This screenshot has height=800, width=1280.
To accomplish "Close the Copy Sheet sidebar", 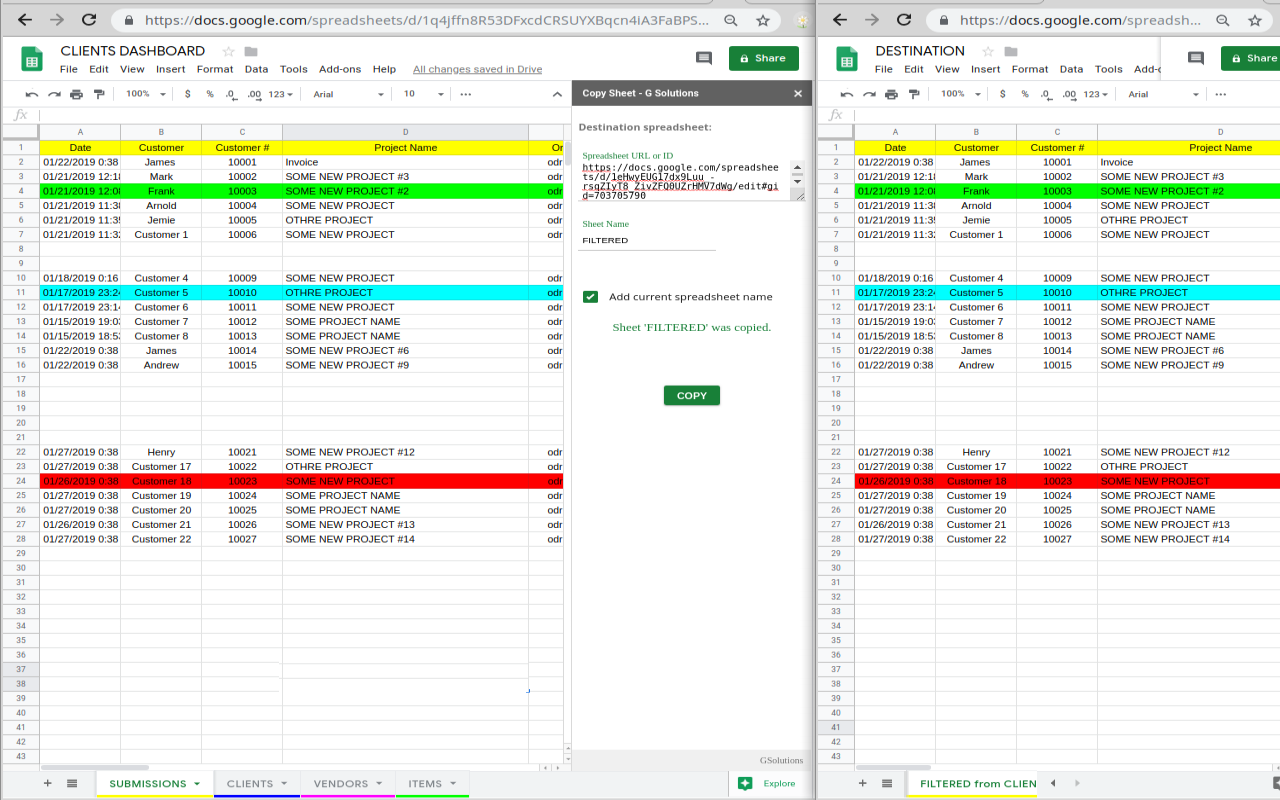I will pyautogui.click(x=798, y=93).
